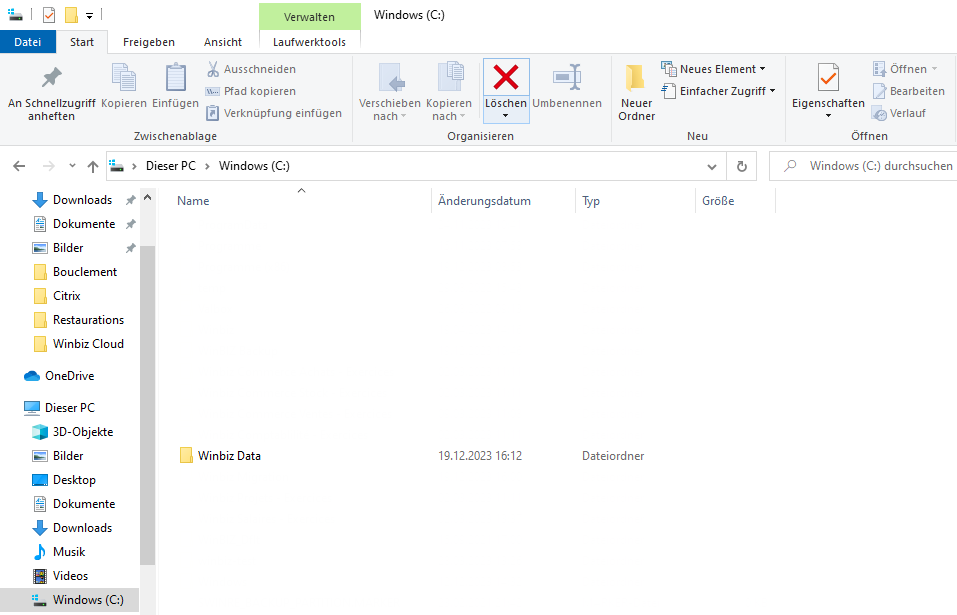Image resolution: width=957 pixels, height=615 pixels.
Task: Select Windows (C:) in navigation pane
Action: pyautogui.click(x=70, y=600)
